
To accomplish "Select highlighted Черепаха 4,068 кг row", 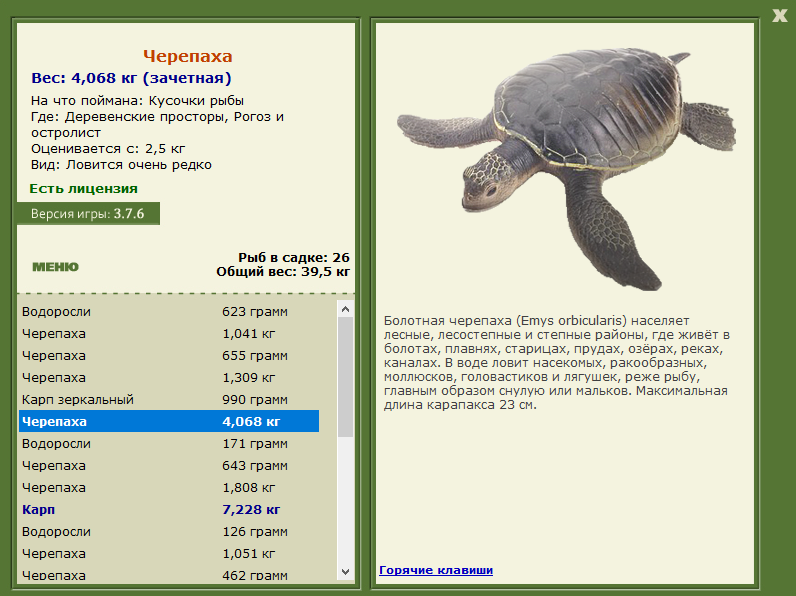I will click(169, 421).
